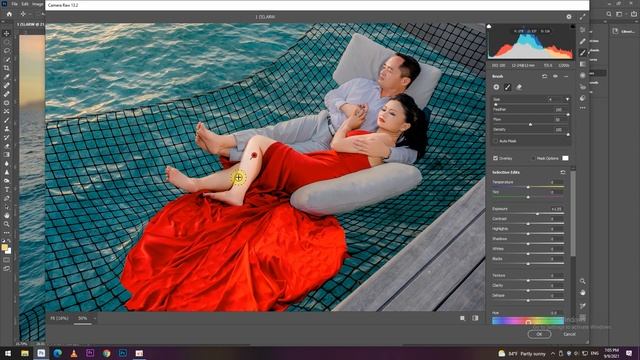Create a new brush adjustment

[496, 87]
